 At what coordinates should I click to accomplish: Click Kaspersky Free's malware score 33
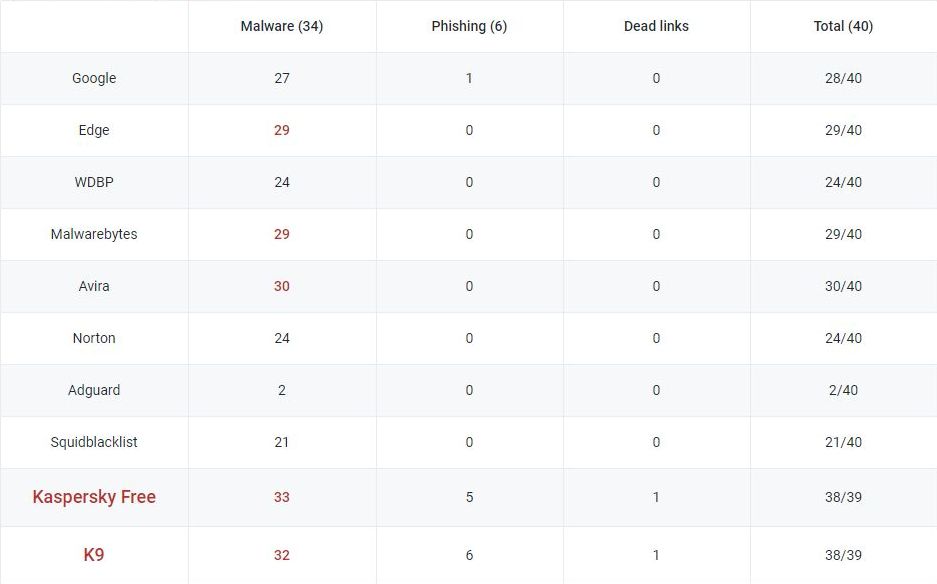[281, 497]
